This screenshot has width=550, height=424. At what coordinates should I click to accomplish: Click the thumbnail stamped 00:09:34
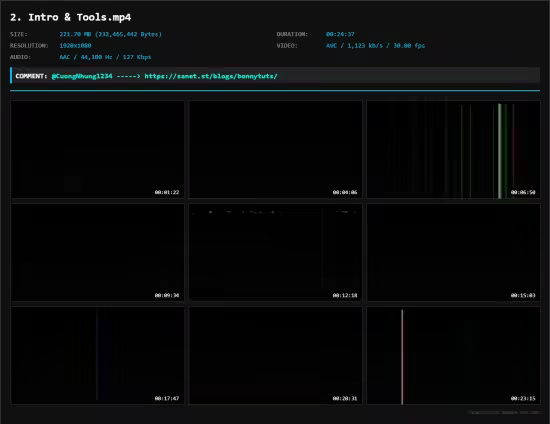[x=98, y=253]
